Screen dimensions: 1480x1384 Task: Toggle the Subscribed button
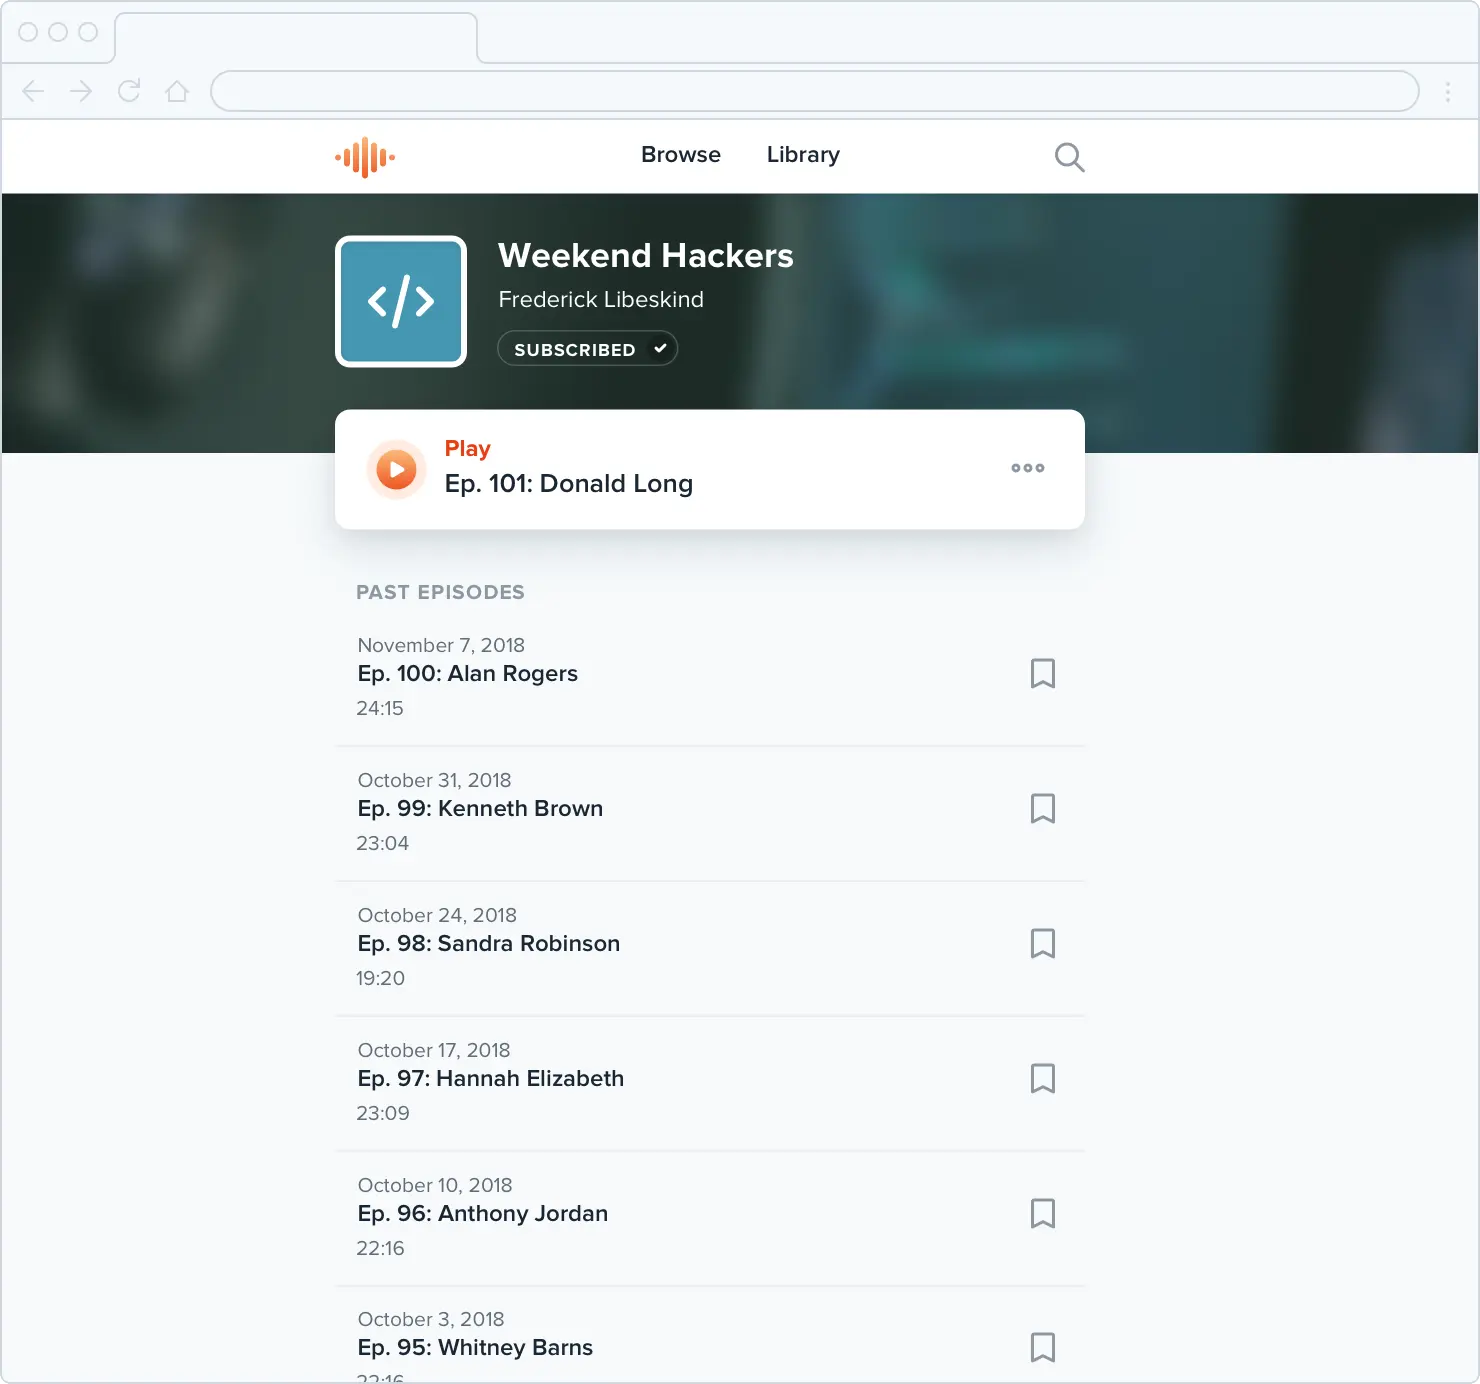(587, 349)
